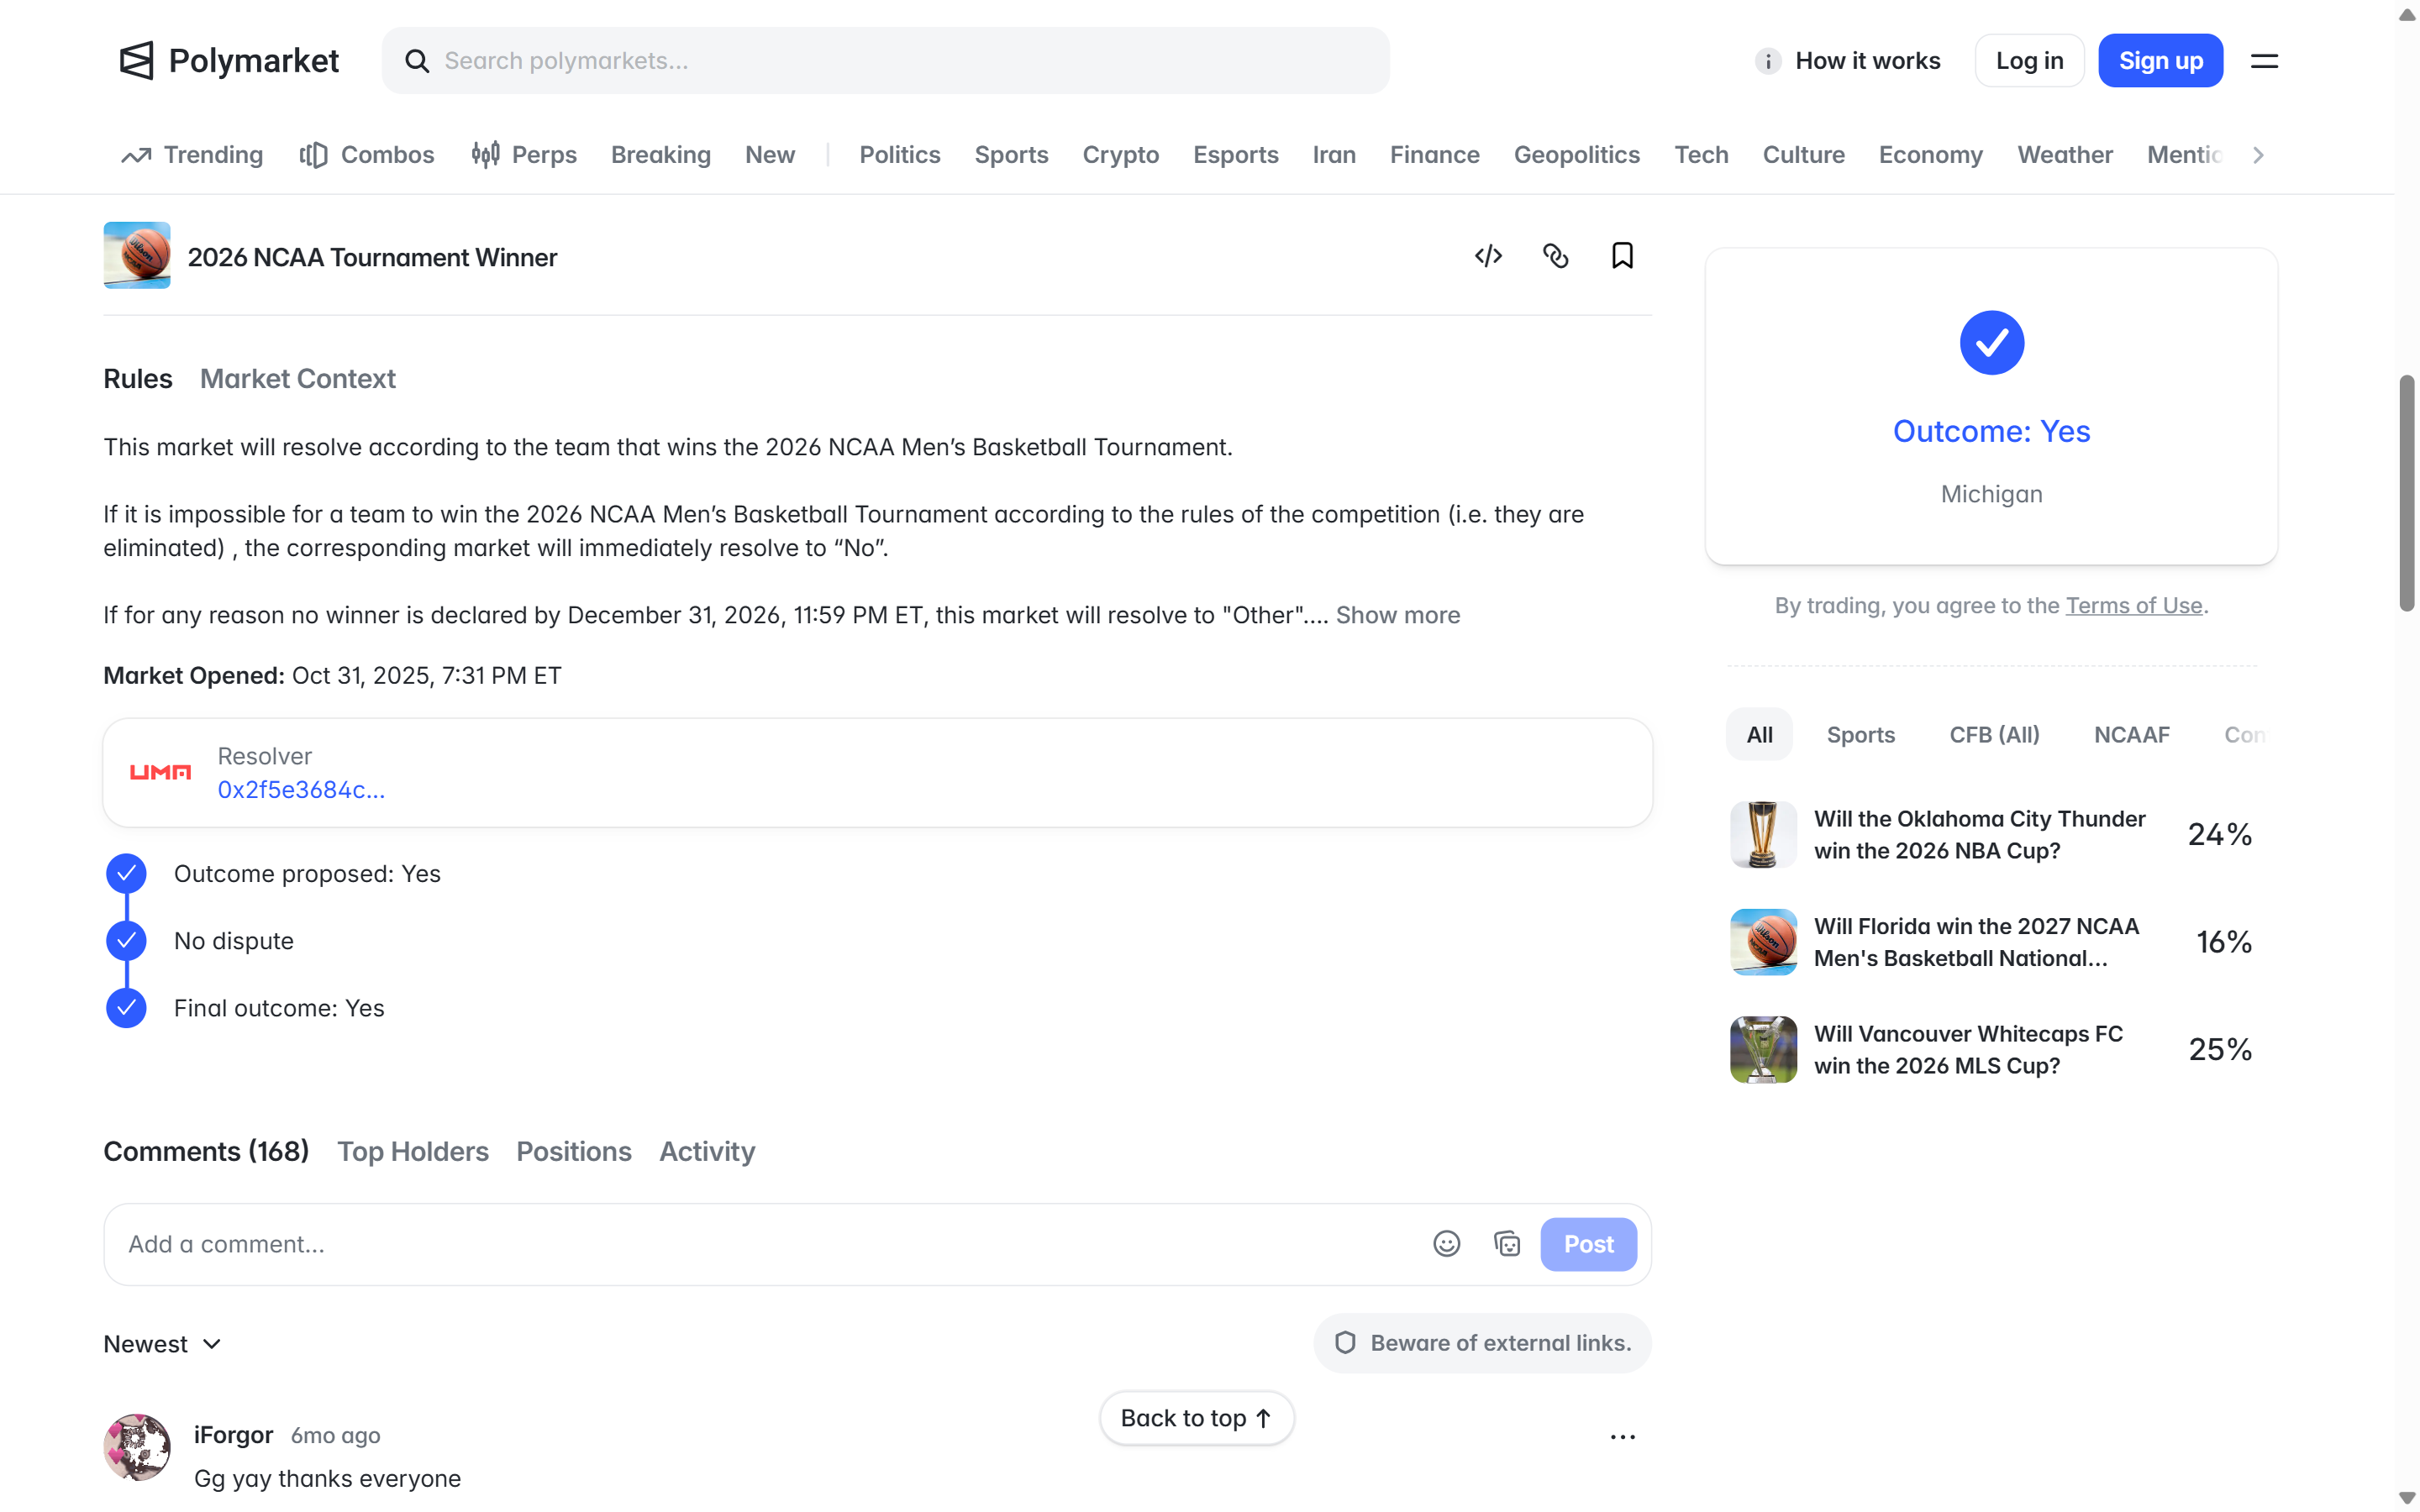Viewport: 2420px width, 1512px height.
Task: Open the hamburger menu icon
Action: (2264, 61)
